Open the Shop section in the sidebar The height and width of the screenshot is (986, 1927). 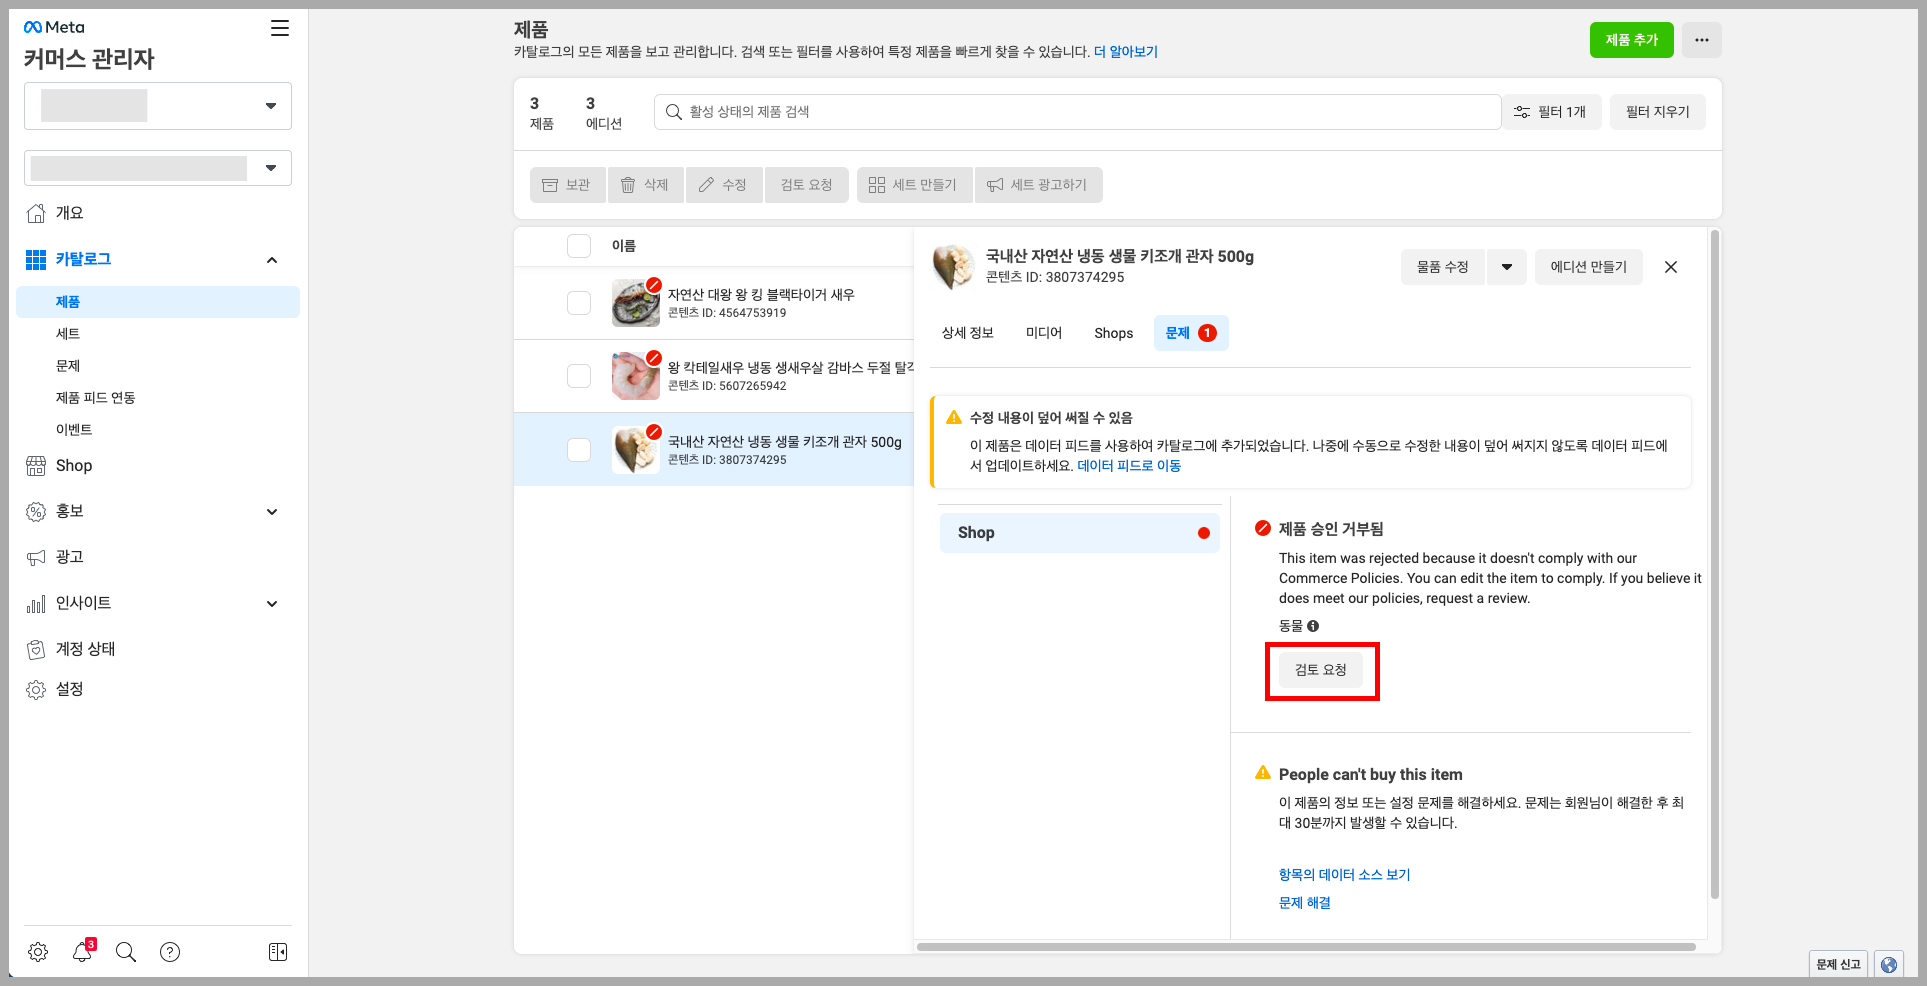[72, 465]
